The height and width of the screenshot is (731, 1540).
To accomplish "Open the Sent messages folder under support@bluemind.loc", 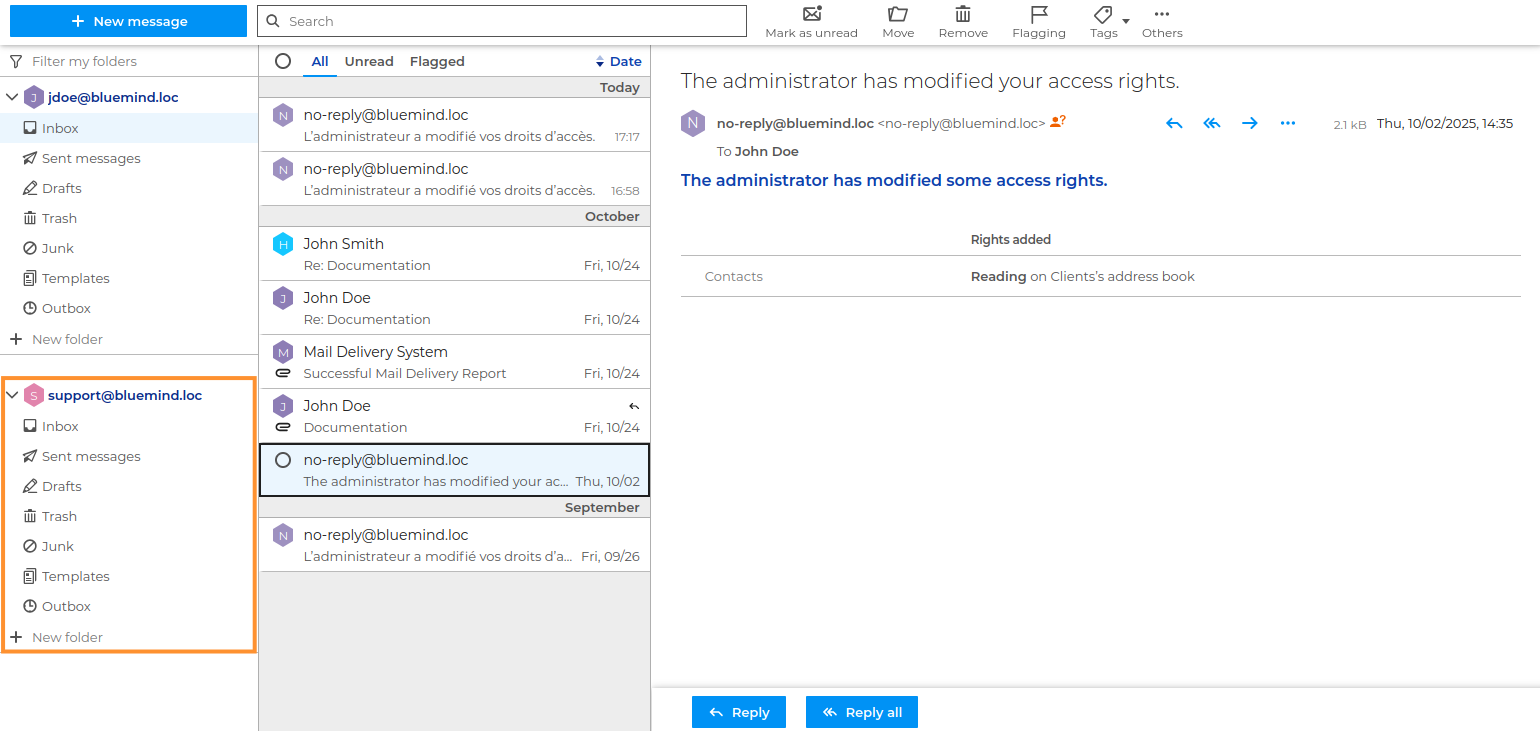I will [91, 456].
